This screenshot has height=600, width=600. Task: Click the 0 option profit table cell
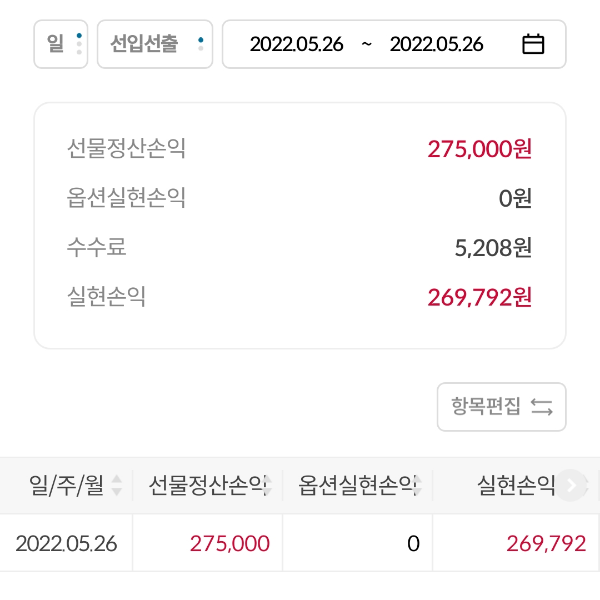tap(412, 543)
